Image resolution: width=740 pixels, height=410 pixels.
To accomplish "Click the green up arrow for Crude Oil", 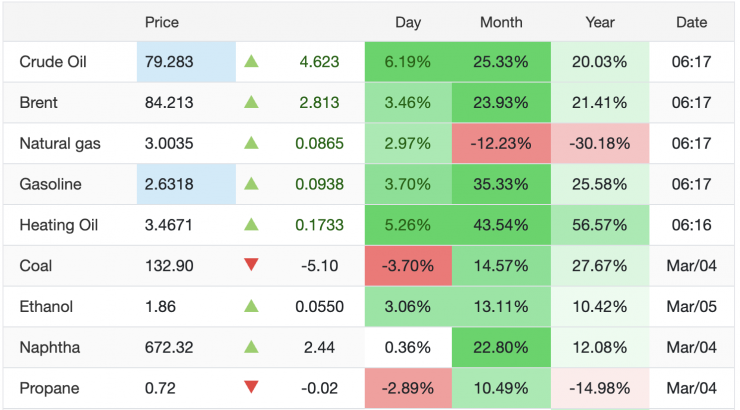I will click(x=252, y=62).
